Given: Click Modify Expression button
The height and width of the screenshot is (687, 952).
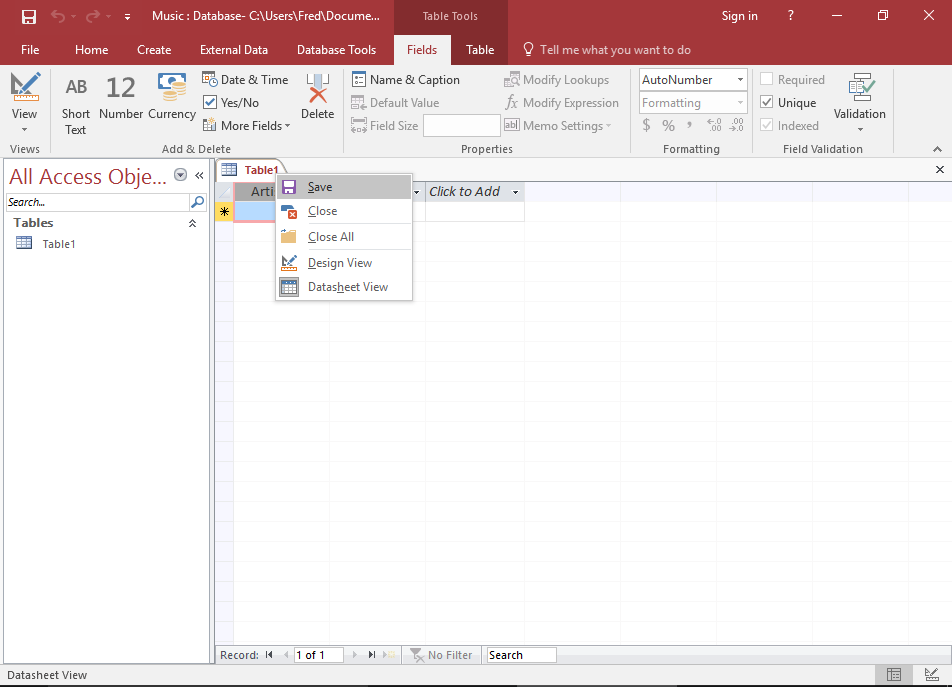Looking at the screenshot, I should [x=562, y=103].
